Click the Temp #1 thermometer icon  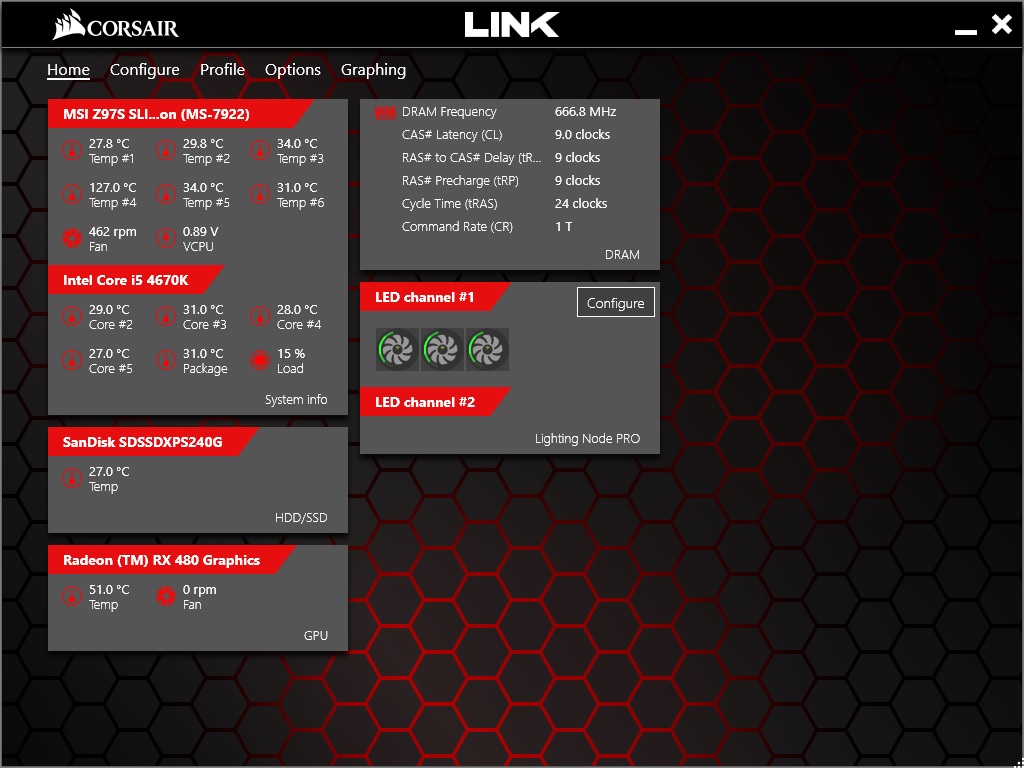click(x=72, y=150)
